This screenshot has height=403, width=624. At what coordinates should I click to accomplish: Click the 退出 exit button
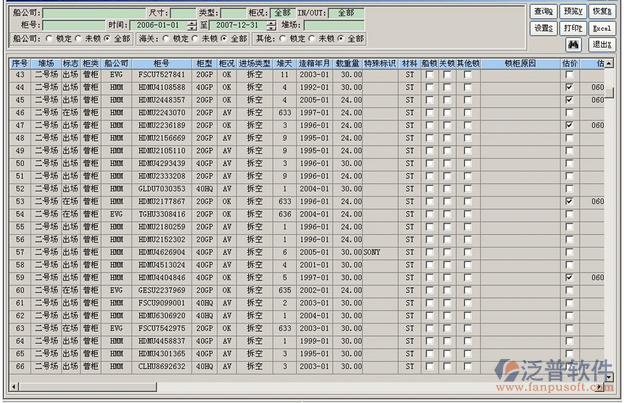coord(601,44)
